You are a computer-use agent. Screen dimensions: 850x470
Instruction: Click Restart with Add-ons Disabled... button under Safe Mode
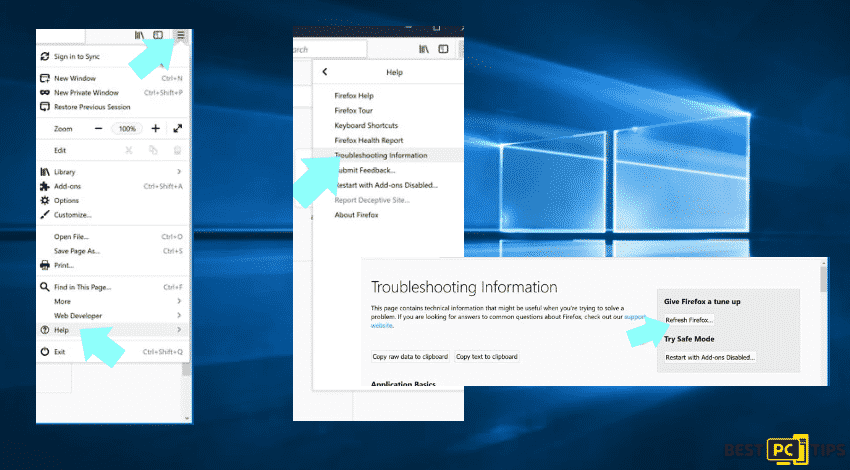[710, 357]
